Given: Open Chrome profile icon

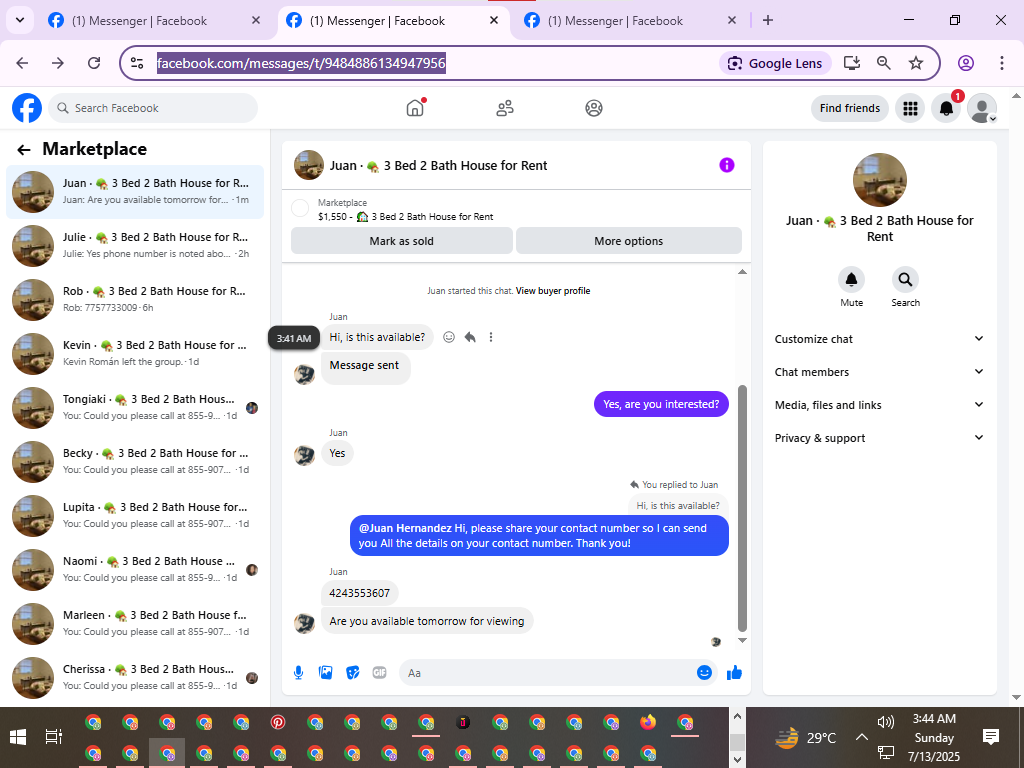Looking at the screenshot, I should coord(966,63).
